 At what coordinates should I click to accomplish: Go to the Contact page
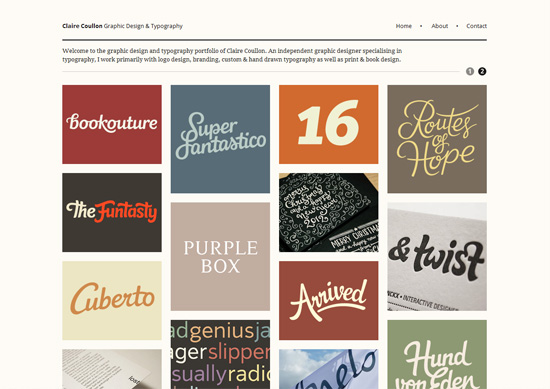point(476,26)
